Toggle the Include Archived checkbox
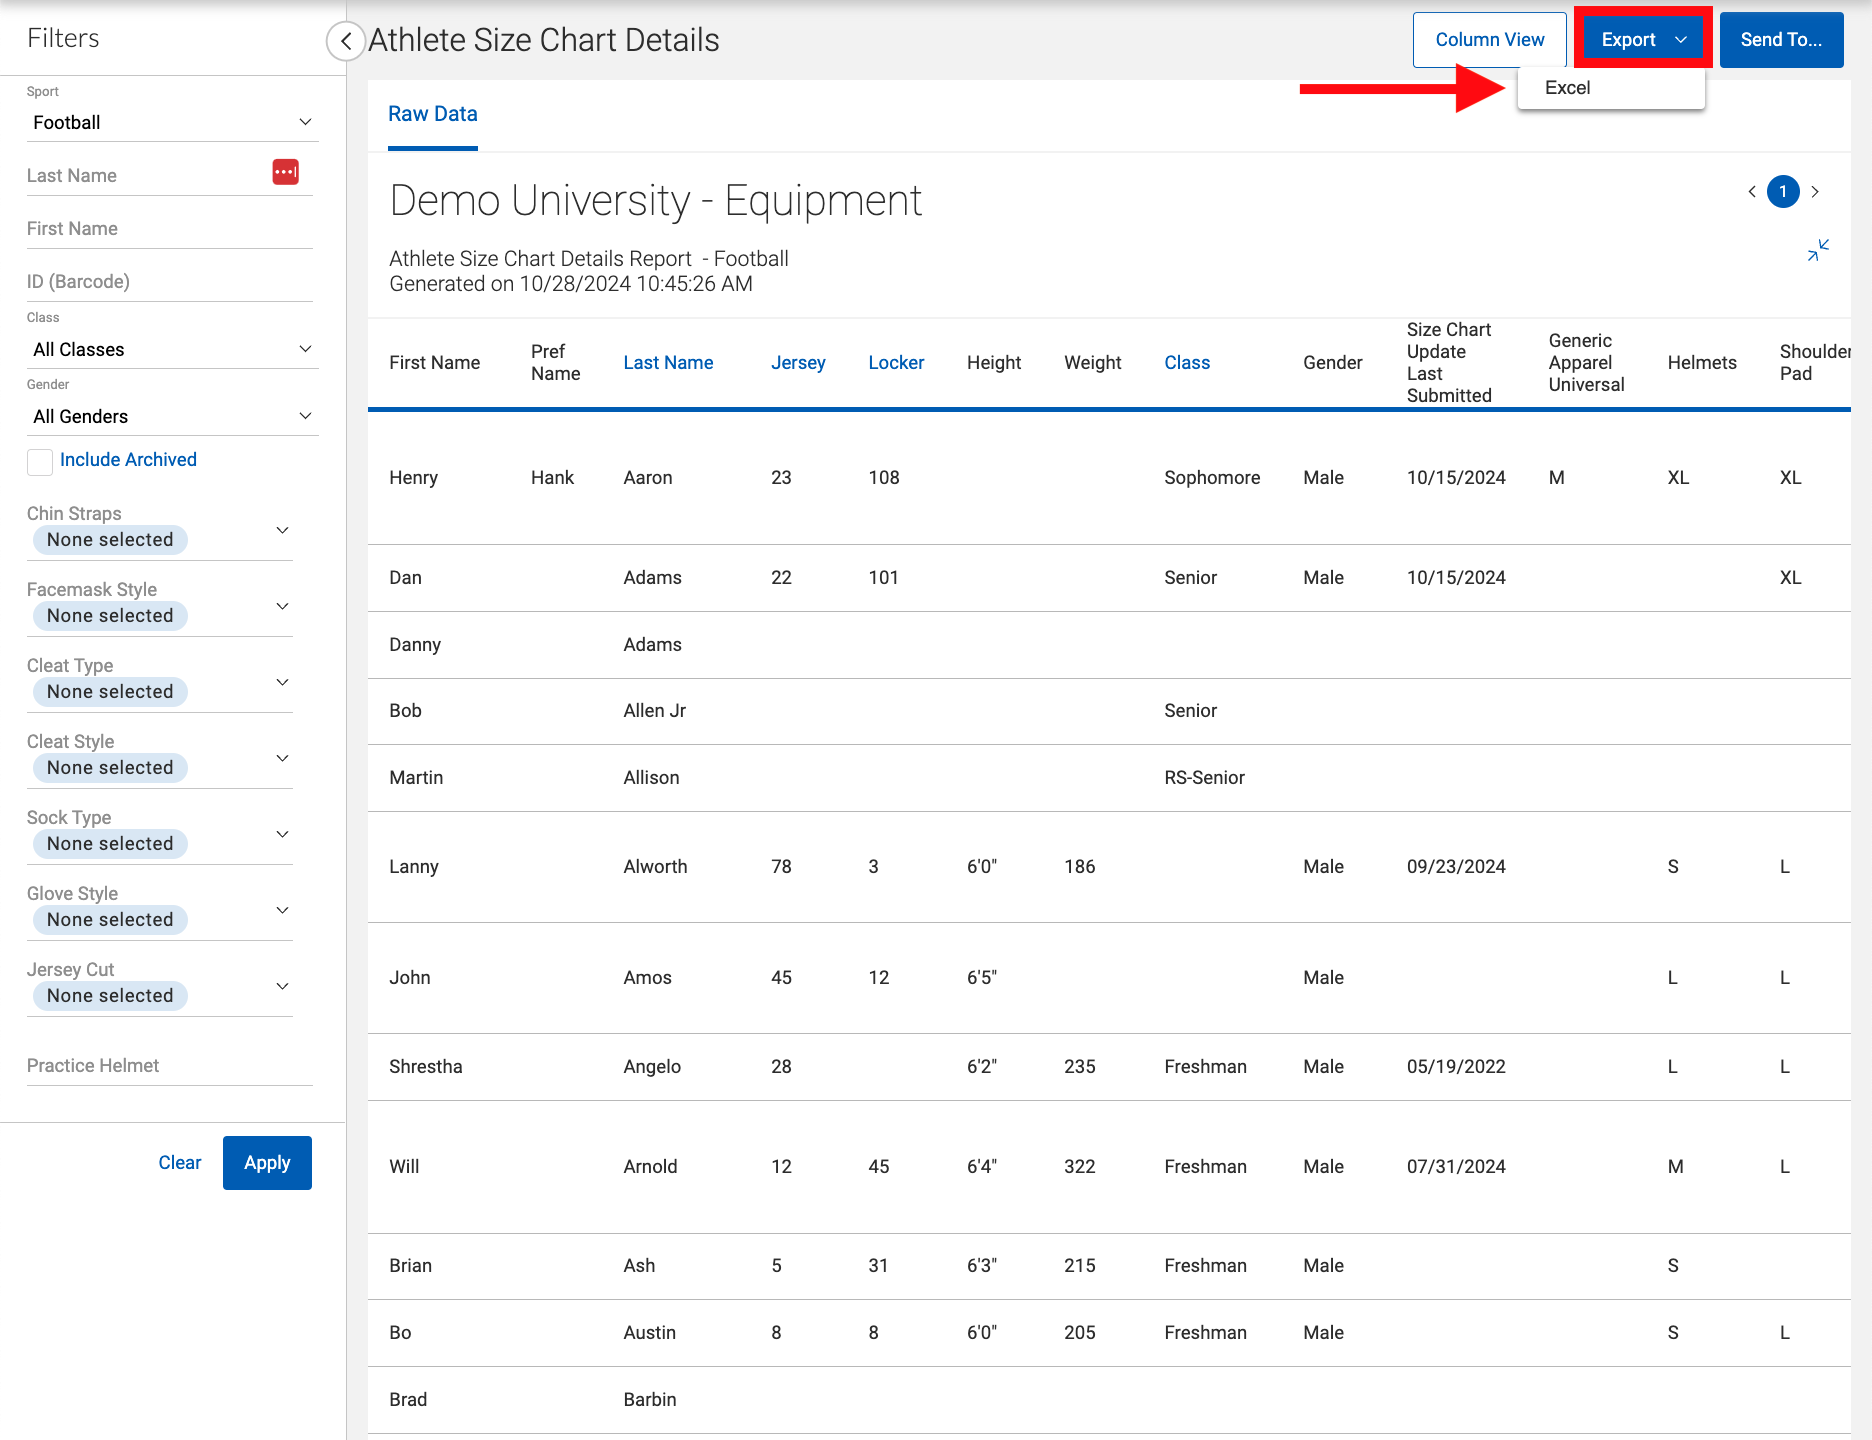This screenshot has width=1872, height=1440. [40, 461]
